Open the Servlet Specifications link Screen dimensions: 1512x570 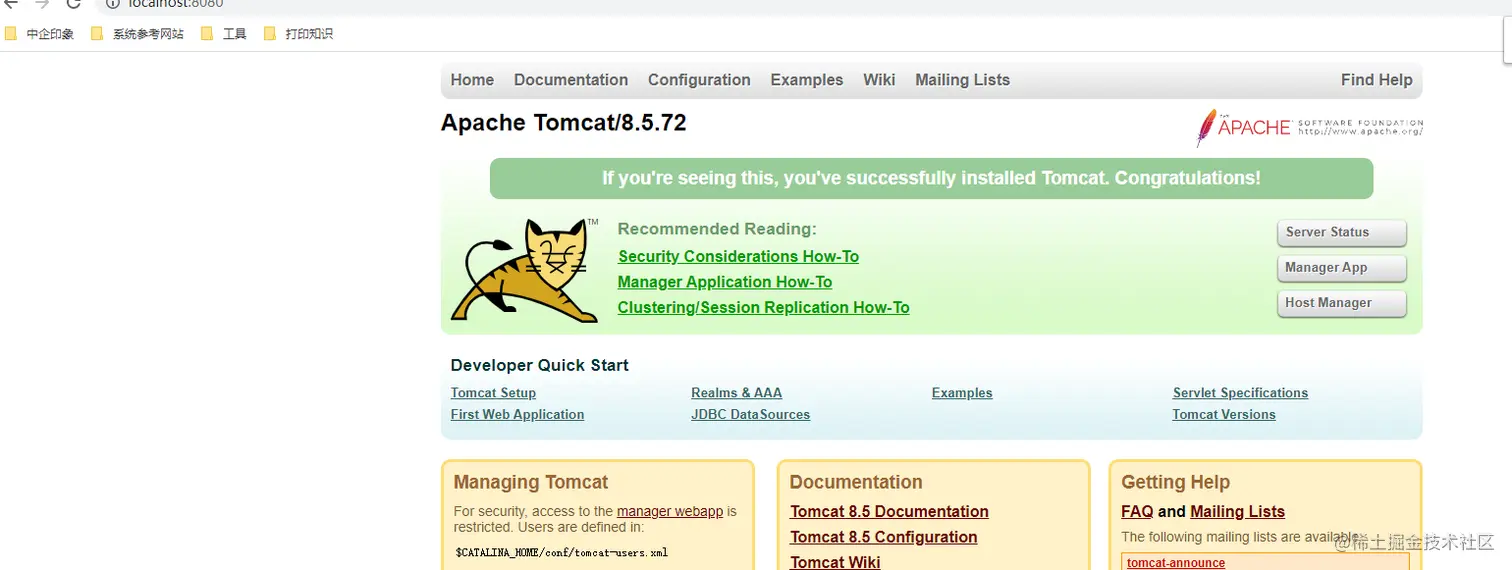pyautogui.click(x=1240, y=393)
